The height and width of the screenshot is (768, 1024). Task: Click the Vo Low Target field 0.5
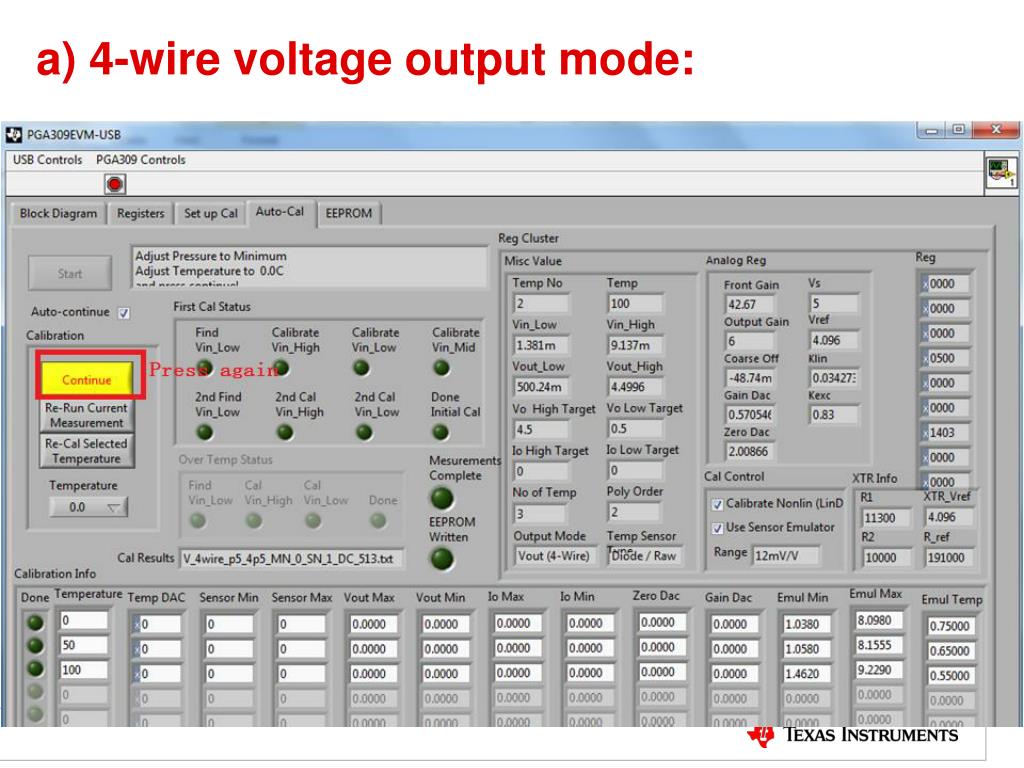(635, 428)
